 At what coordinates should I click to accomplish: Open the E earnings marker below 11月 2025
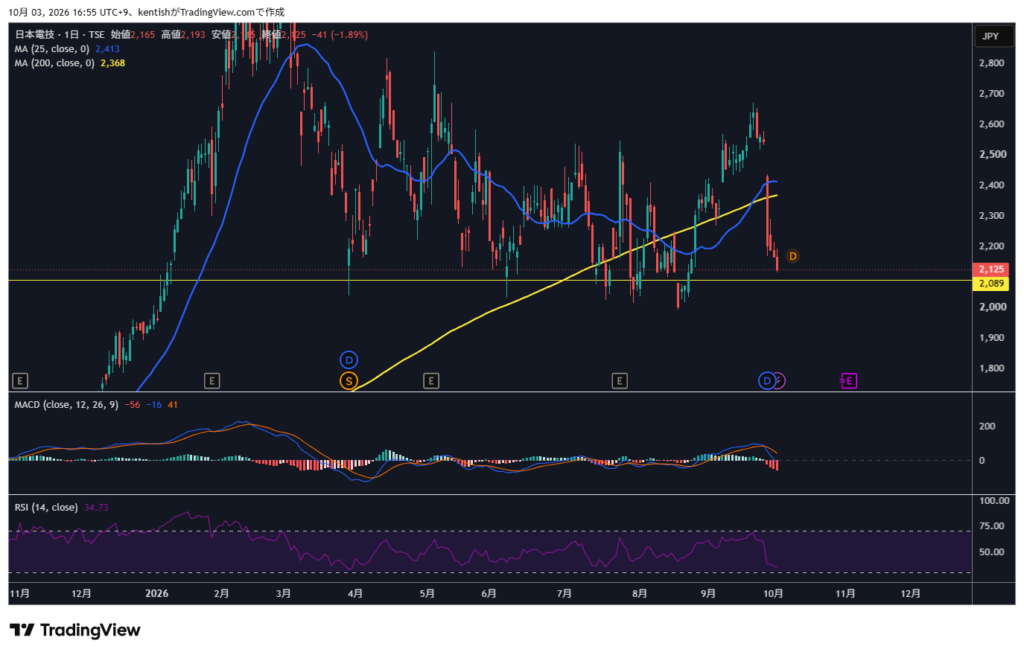[20, 381]
